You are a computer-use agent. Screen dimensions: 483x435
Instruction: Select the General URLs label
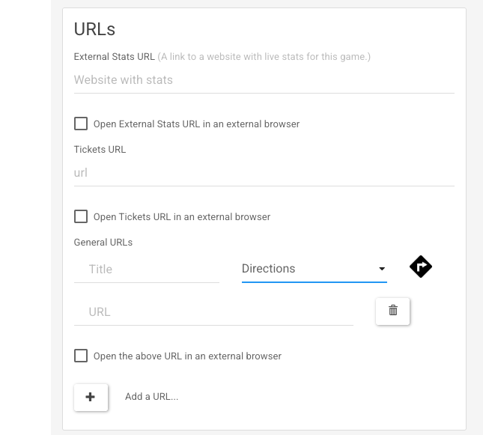coord(103,242)
